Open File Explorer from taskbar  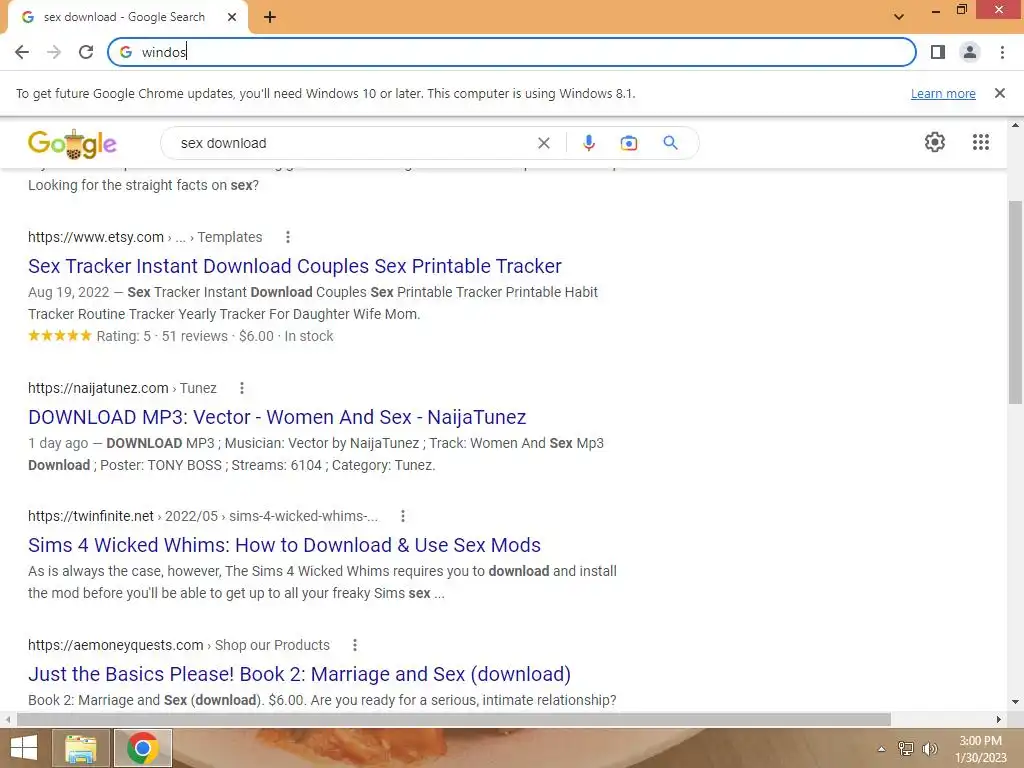[80, 748]
